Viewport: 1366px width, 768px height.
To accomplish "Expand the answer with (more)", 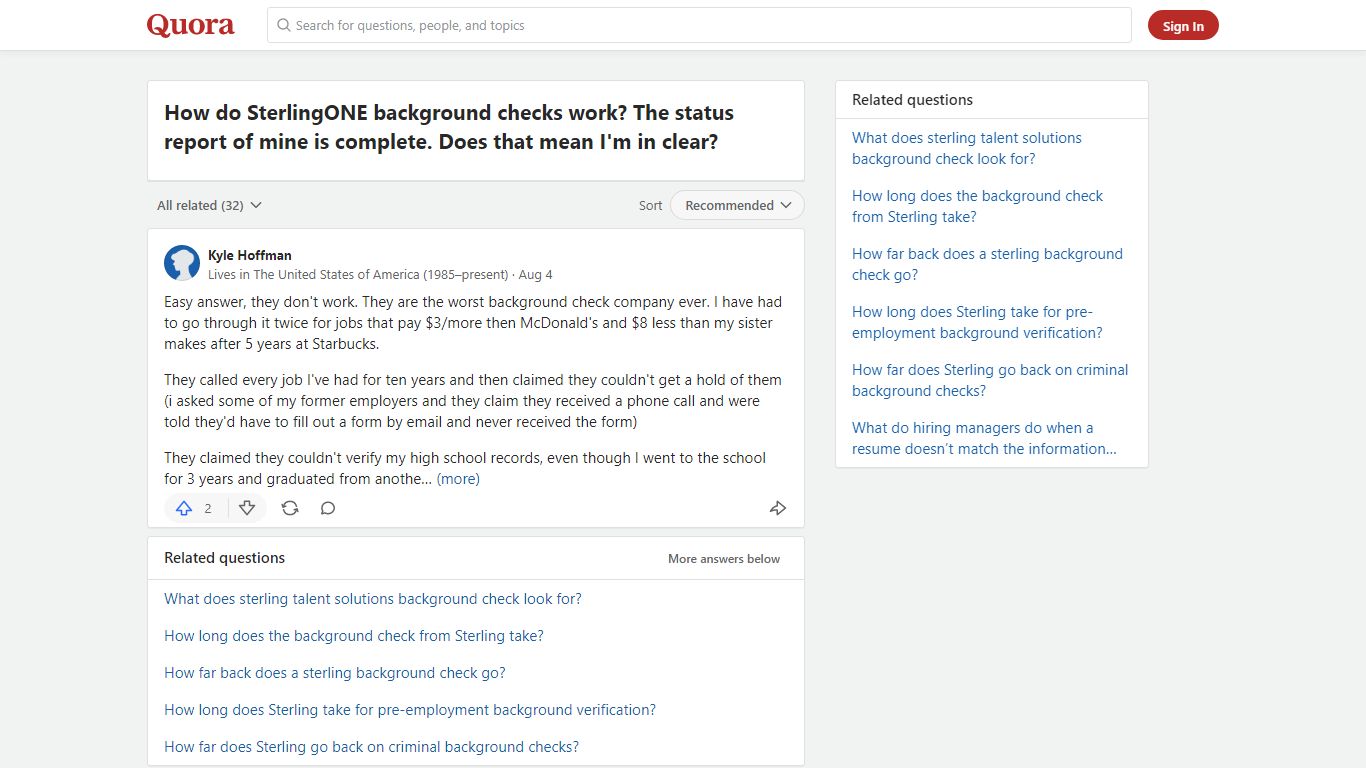I will pos(458,479).
